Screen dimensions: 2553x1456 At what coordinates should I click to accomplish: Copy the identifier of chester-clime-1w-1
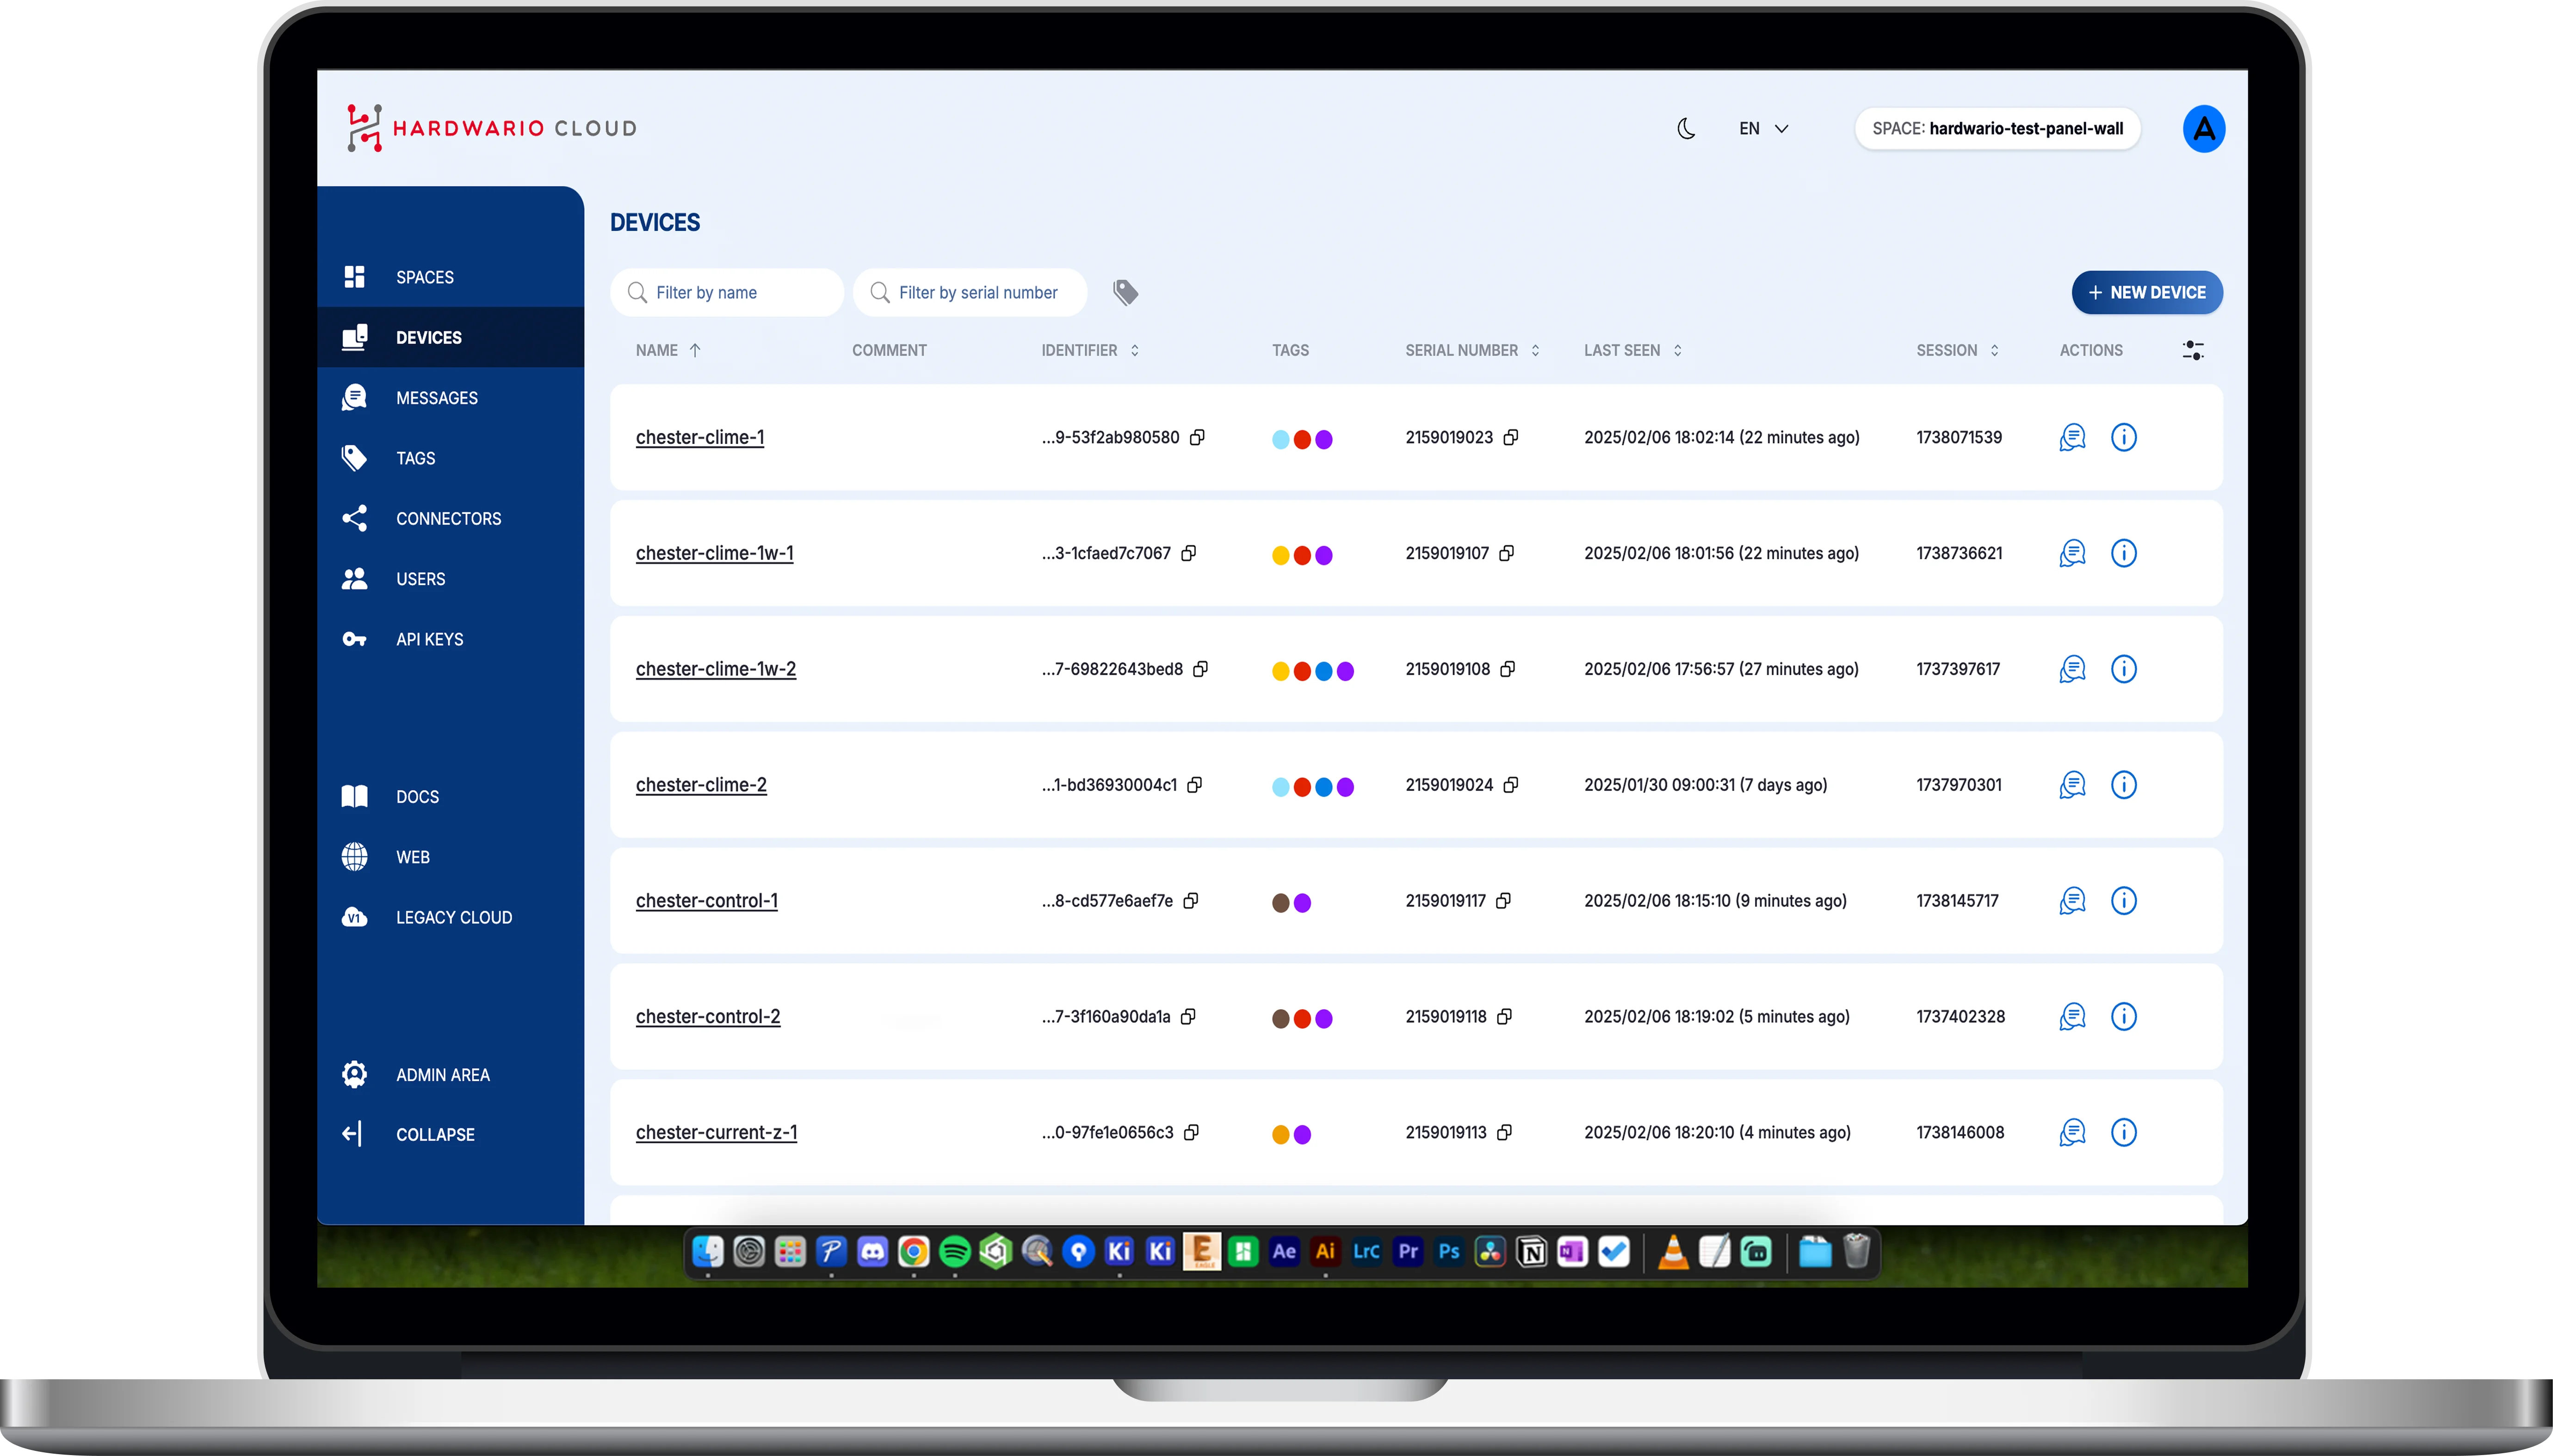point(1189,553)
